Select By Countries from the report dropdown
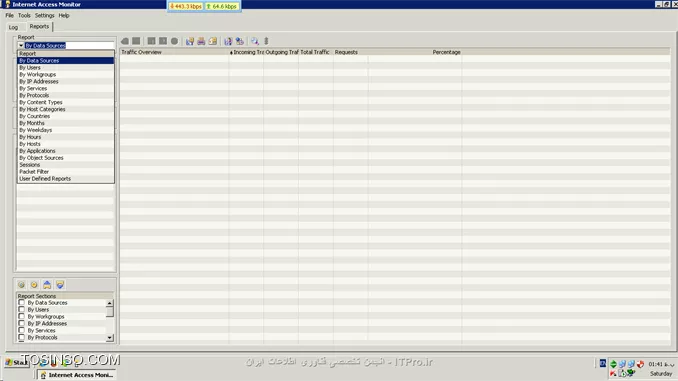This screenshot has width=678, height=381. (66, 116)
